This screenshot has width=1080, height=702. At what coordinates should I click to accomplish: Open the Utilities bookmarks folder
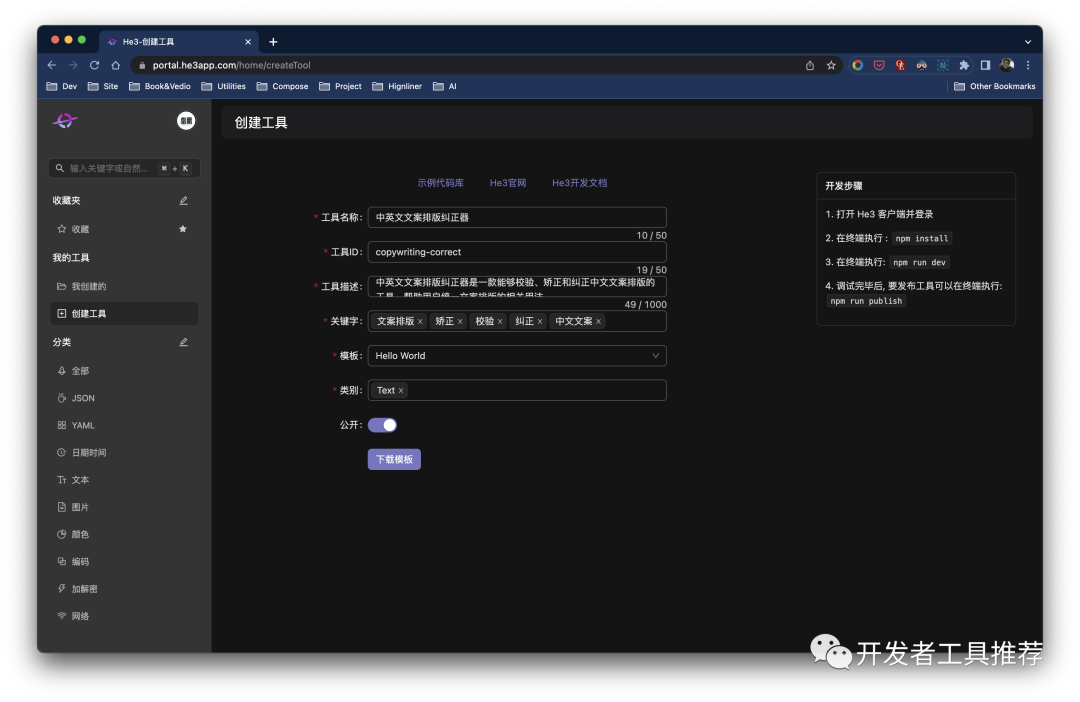(223, 86)
